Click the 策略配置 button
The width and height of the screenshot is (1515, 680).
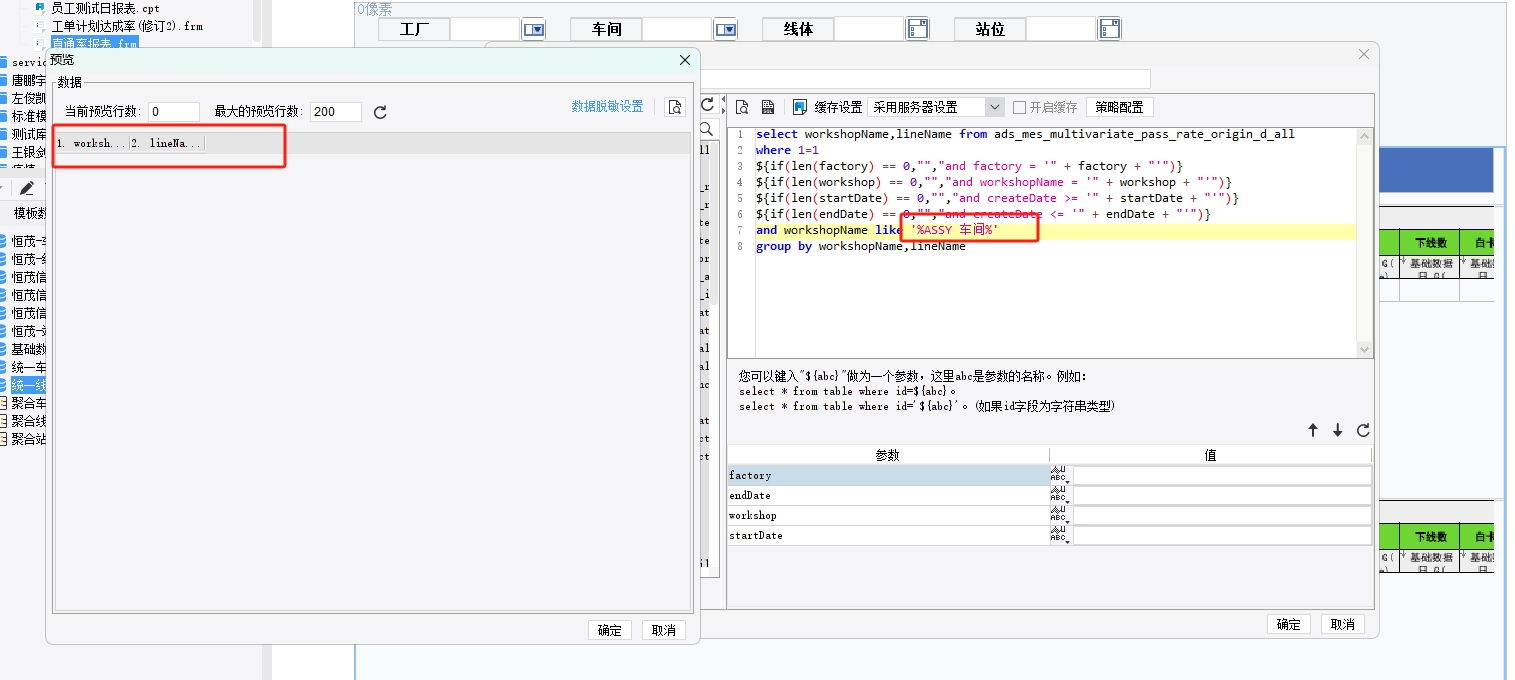tap(1119, 107)
